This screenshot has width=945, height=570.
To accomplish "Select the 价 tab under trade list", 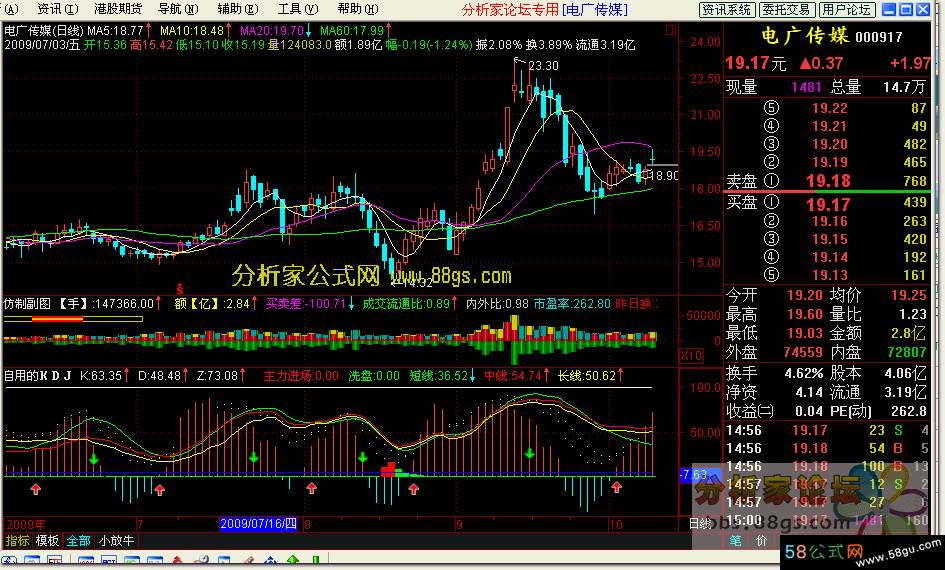I will pos(761,540).
